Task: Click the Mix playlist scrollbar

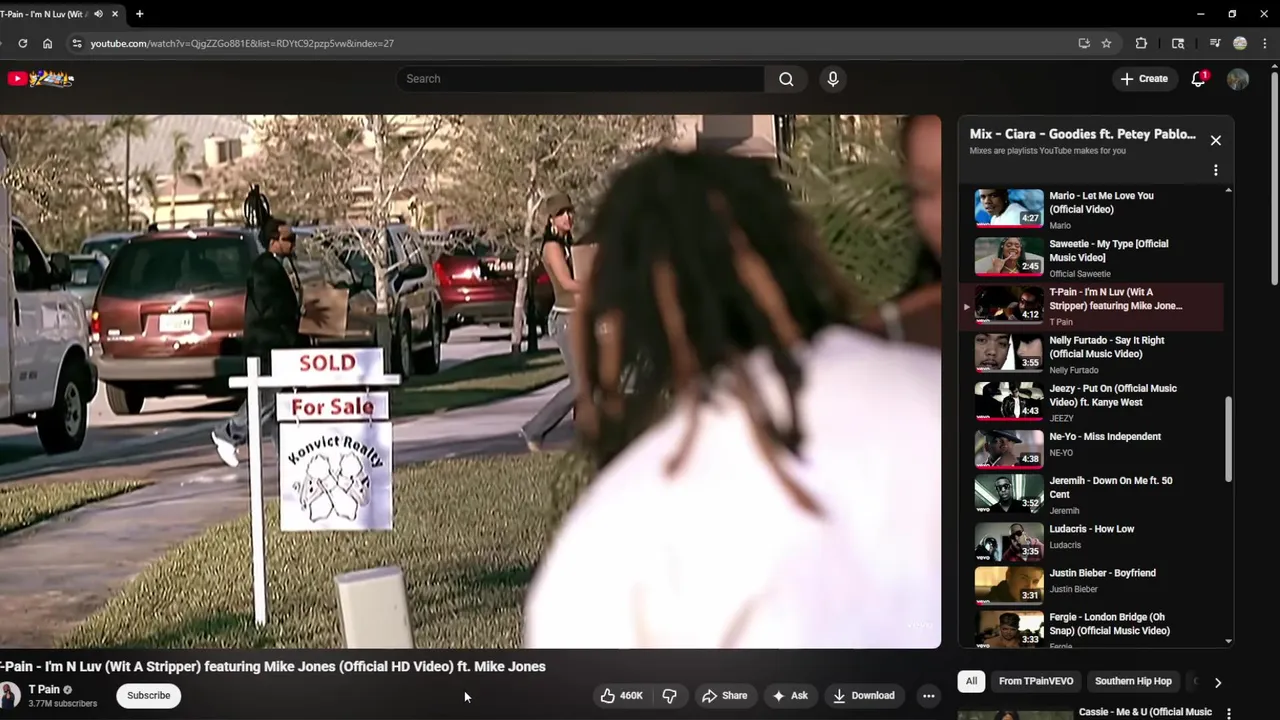Action: (x=1228, y=440)
